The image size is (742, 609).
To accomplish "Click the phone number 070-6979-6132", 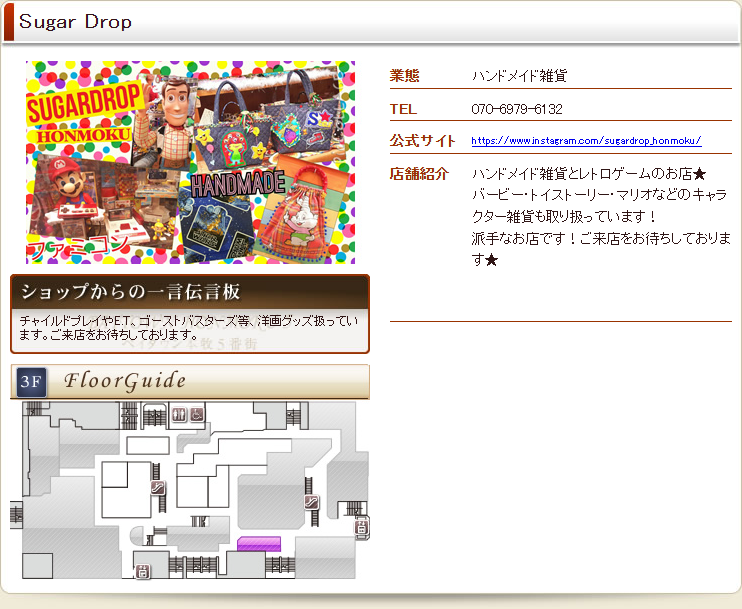I will 516,109.
